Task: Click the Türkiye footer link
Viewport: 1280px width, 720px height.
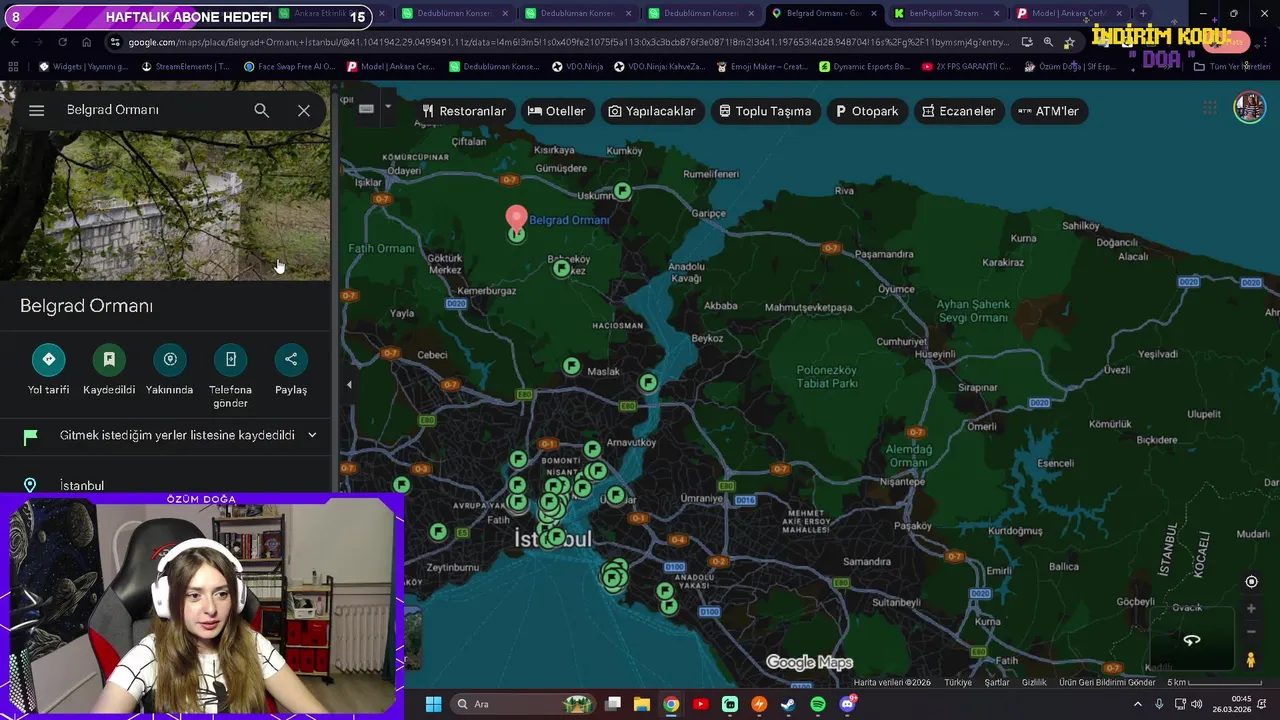Action: click(x=958, y=682)
